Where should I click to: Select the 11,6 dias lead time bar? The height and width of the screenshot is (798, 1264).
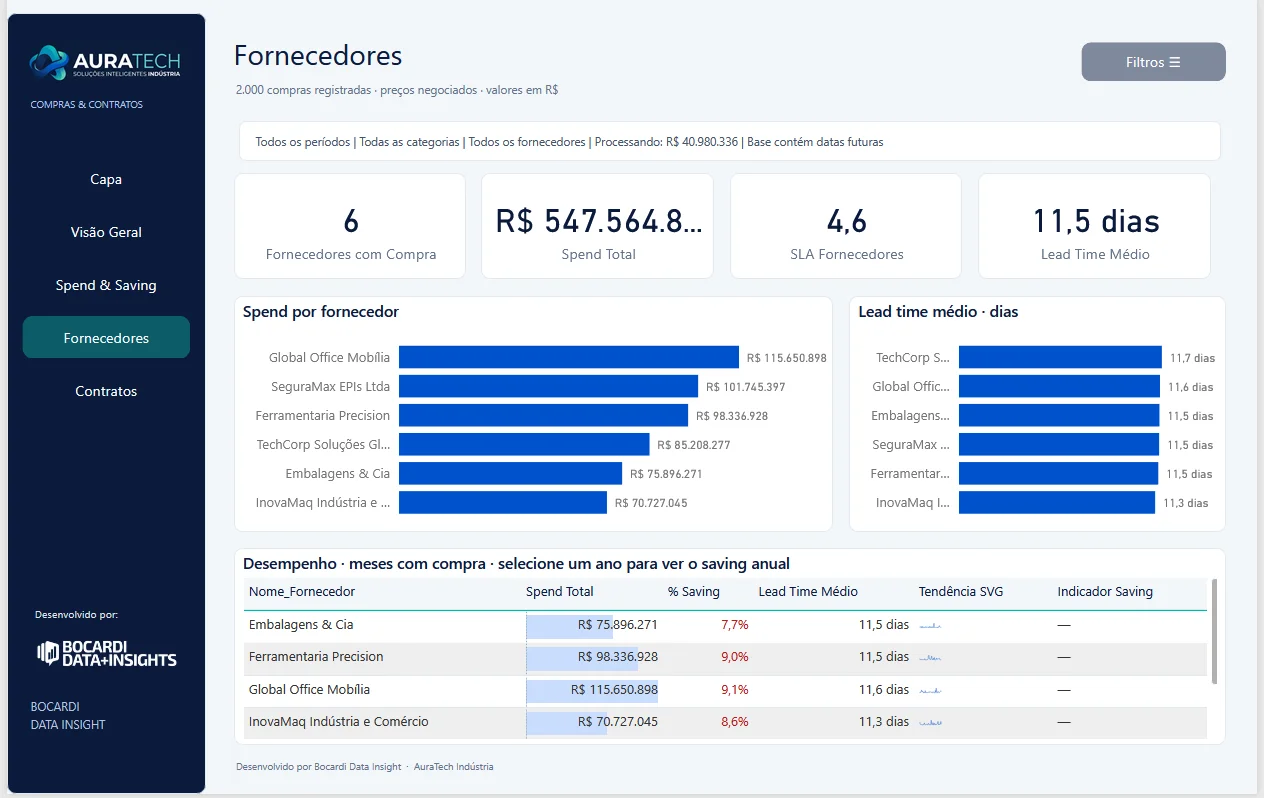[1059, 386]
